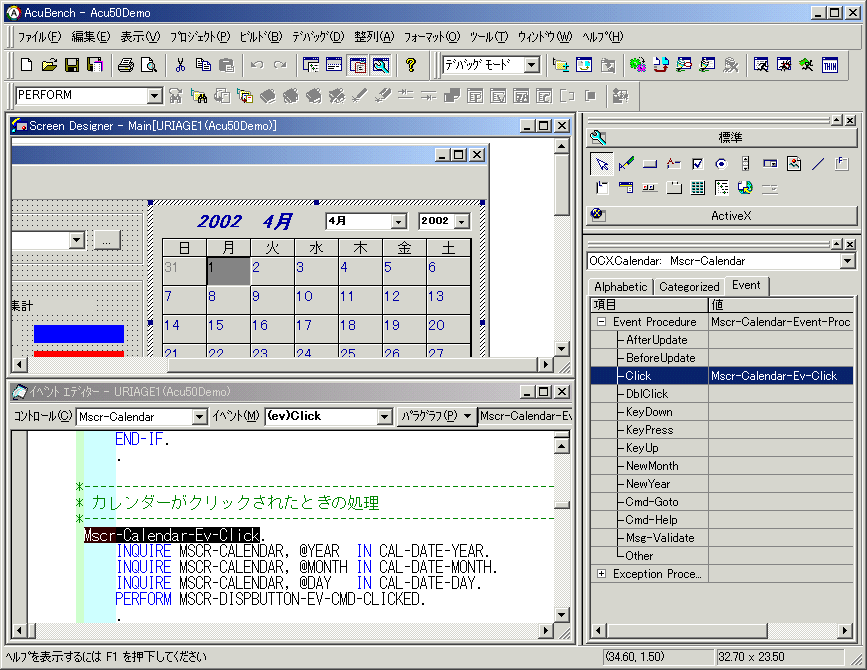Click the PERFORM keyword in the code editor
The image size is (867, 670).
[143, 599]
